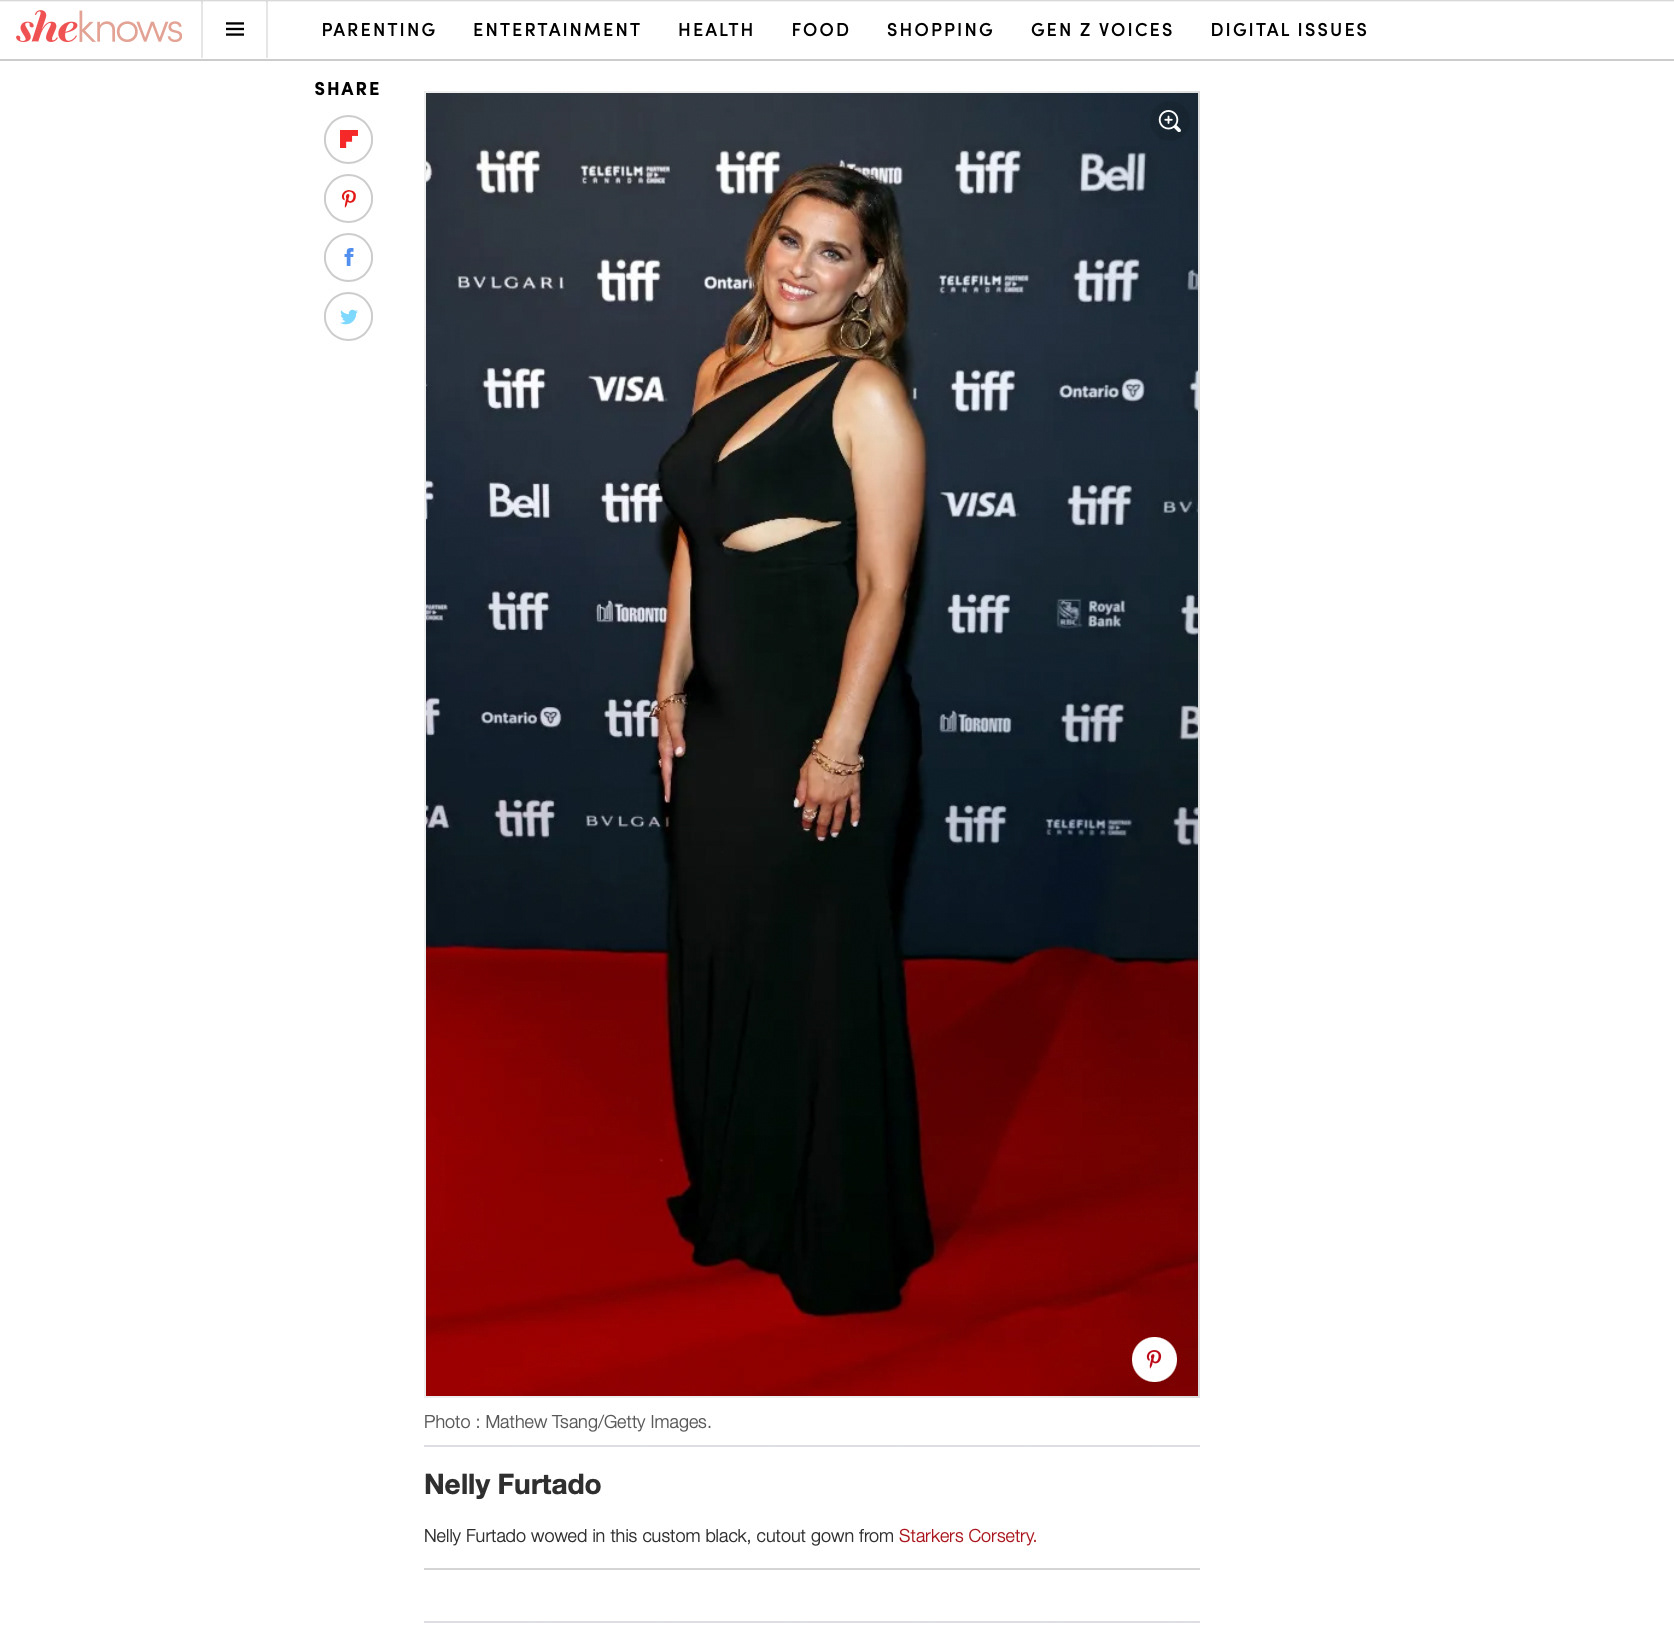Click the Nelly Furtado heading
This screenshot has height=1652, width=1674.
pyautogui.click(x=512, y=1484)
